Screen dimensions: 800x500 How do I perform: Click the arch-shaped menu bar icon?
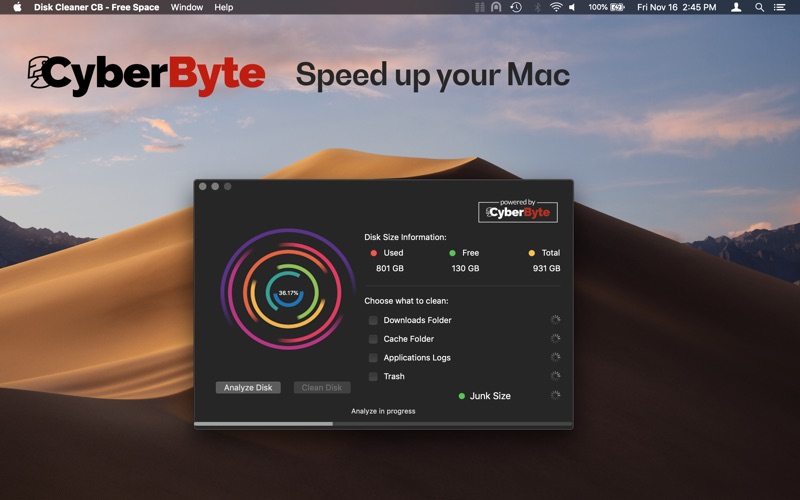click(496, 7)
